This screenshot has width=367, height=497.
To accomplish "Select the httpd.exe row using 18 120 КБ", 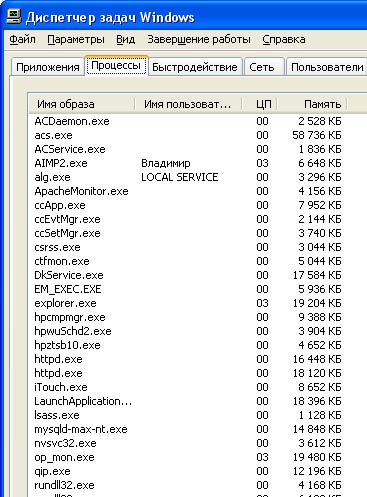I will click(x=188, y=373).
